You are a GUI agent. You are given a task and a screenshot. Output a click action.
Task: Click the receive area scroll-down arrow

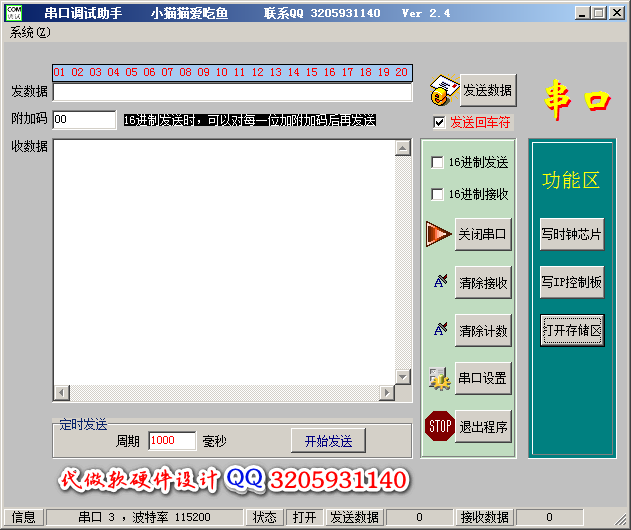pyautogui.click(x=402, y=377)
